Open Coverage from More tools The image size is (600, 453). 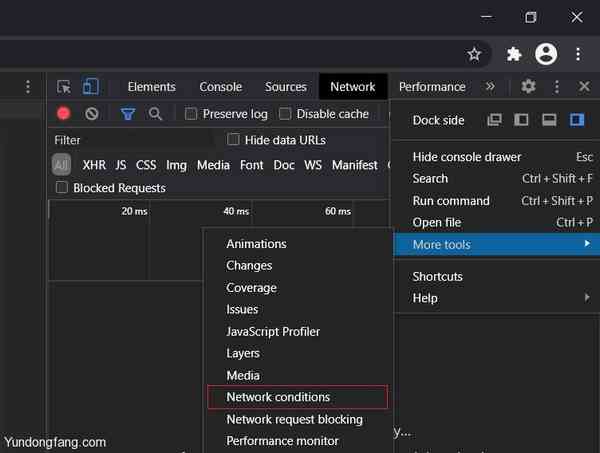(x=297, y=288)
